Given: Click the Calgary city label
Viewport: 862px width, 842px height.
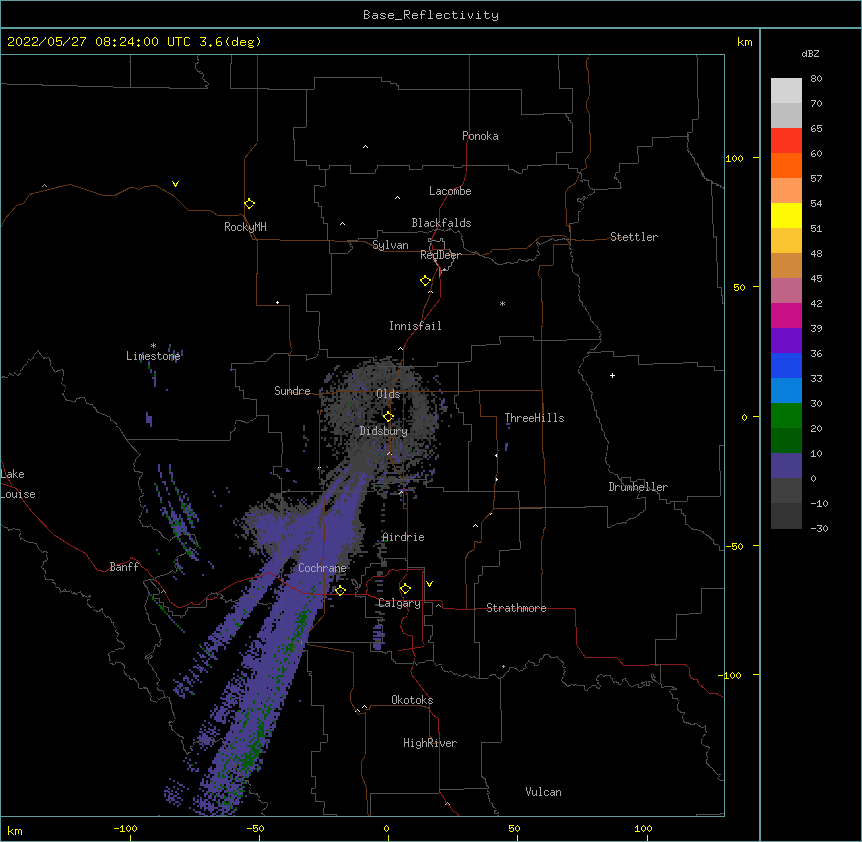Looking at the screenshot, I should pyautogui.click(x=399, y=603).
